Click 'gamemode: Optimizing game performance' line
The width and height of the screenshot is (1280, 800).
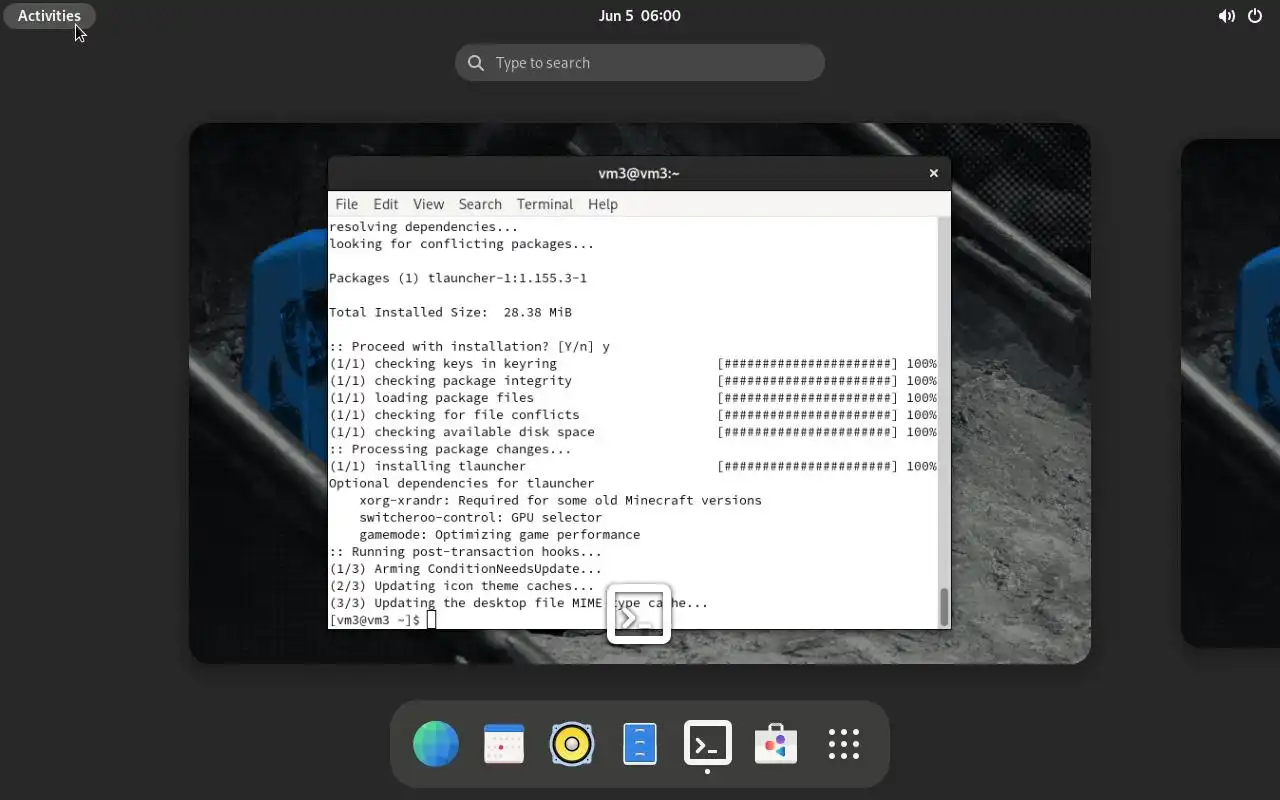click(499, 534)
